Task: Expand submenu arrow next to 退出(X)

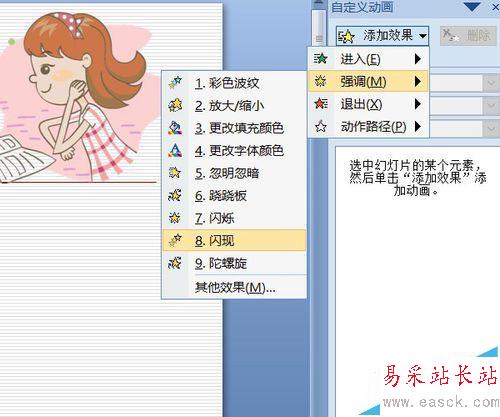Action: tap(418, 104)
